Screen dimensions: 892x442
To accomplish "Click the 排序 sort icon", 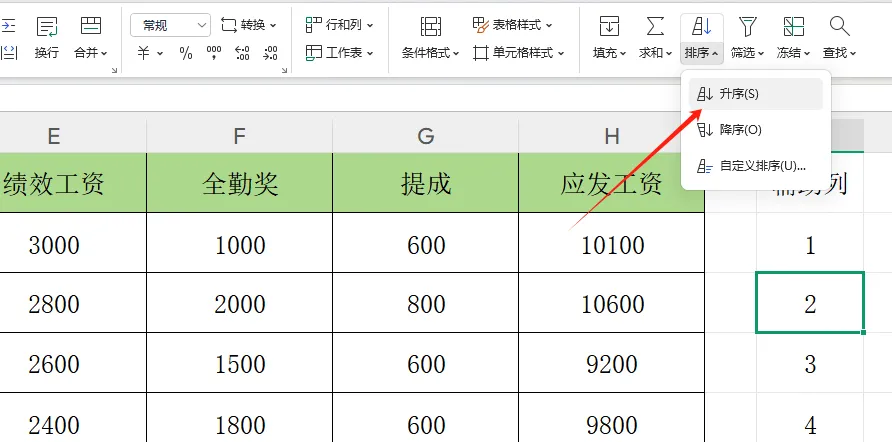I will [701, 26].
